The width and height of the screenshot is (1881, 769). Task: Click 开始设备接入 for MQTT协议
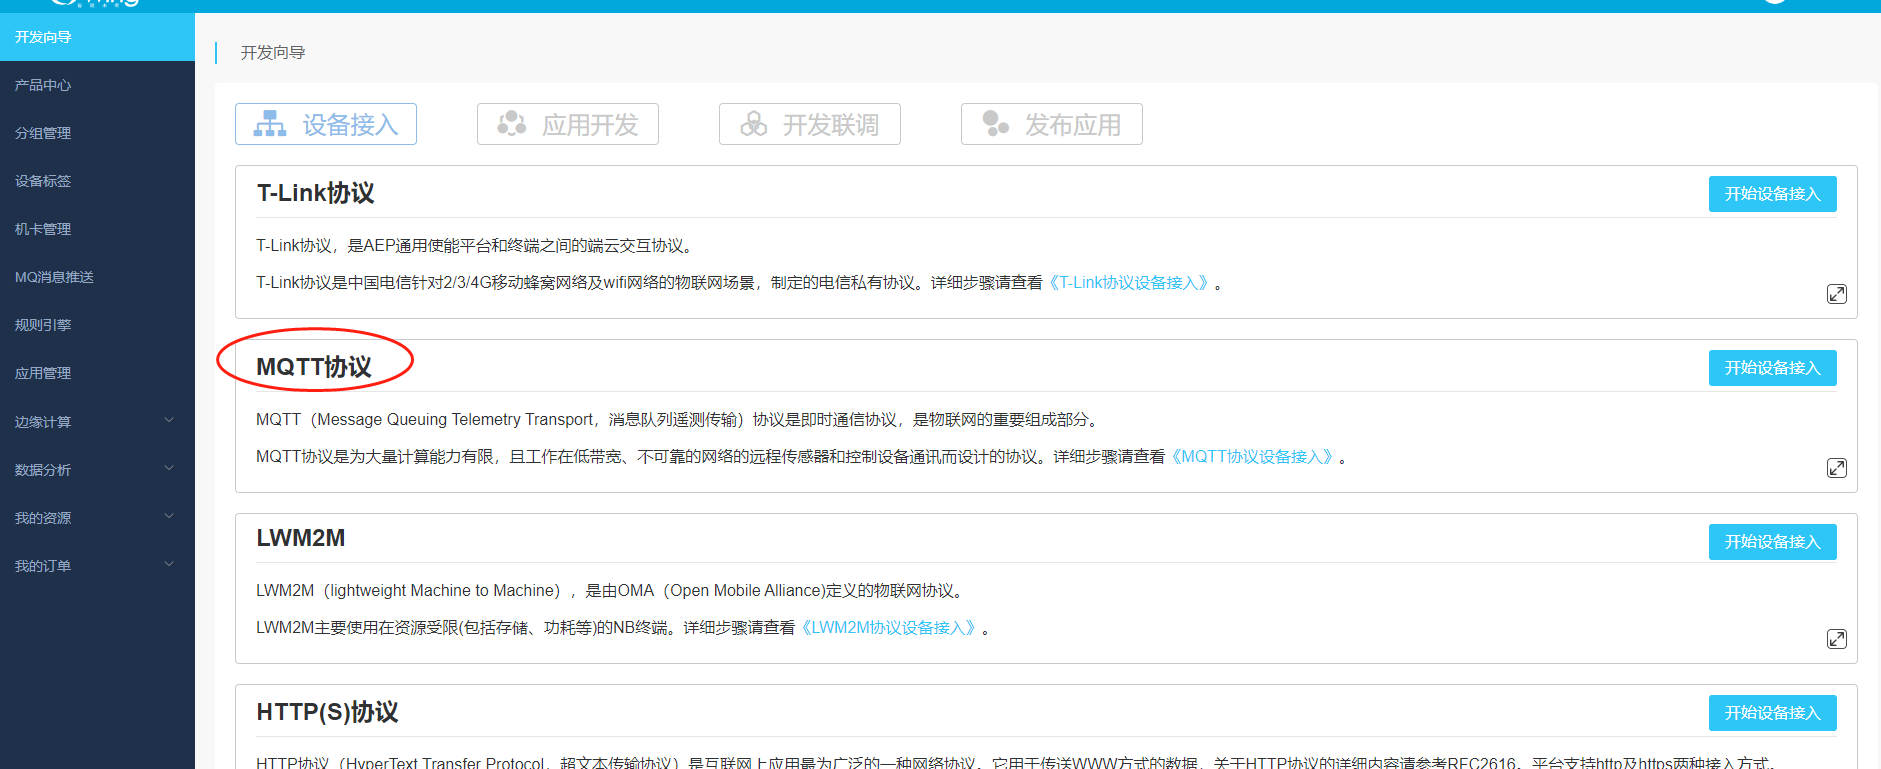click(1772, 368)
